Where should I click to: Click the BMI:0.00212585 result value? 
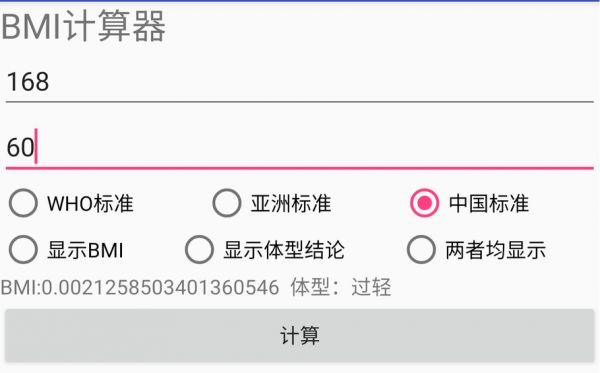[x=140, y=287]
